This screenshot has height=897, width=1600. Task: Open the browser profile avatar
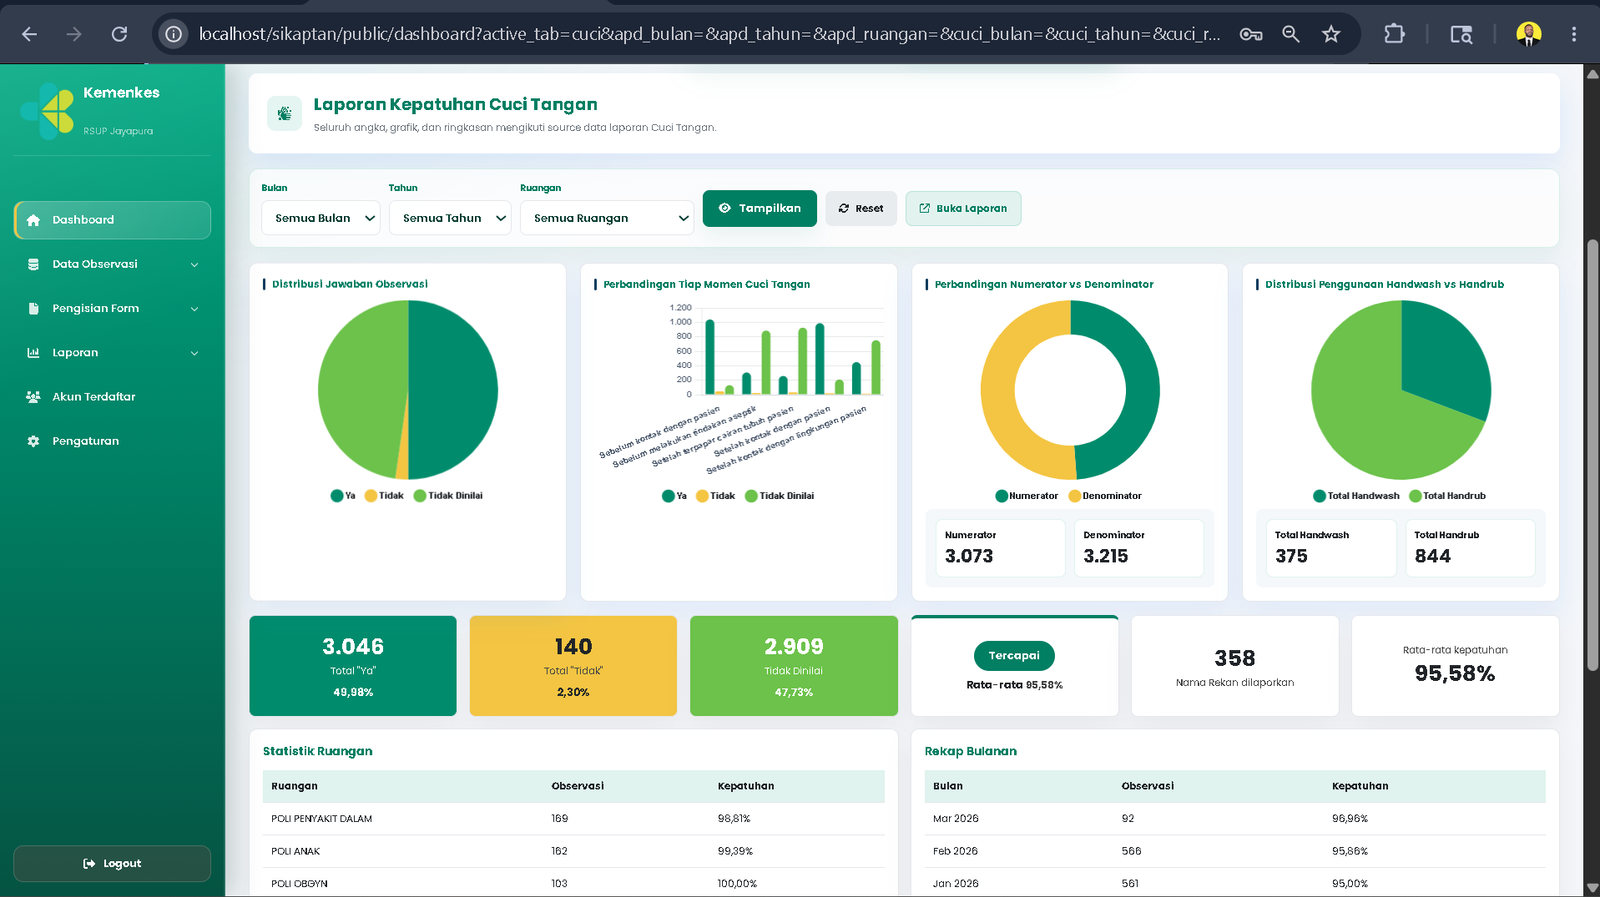pyautogui.click(x=1528, y=34)
